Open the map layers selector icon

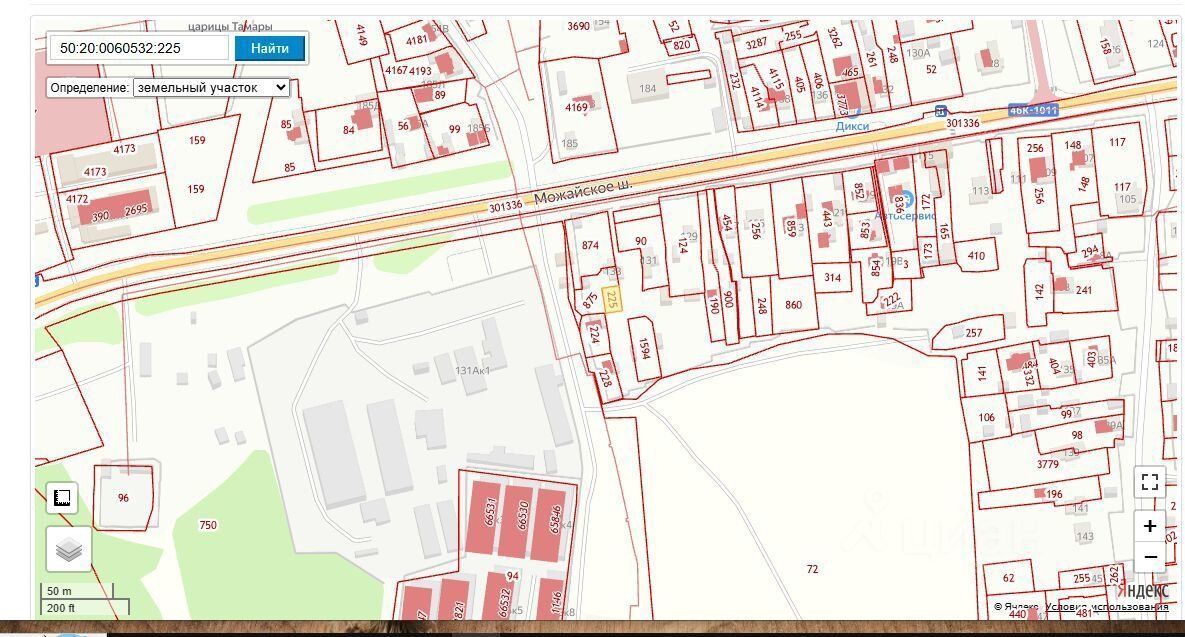pyautogui.click(x=69, y=549)
